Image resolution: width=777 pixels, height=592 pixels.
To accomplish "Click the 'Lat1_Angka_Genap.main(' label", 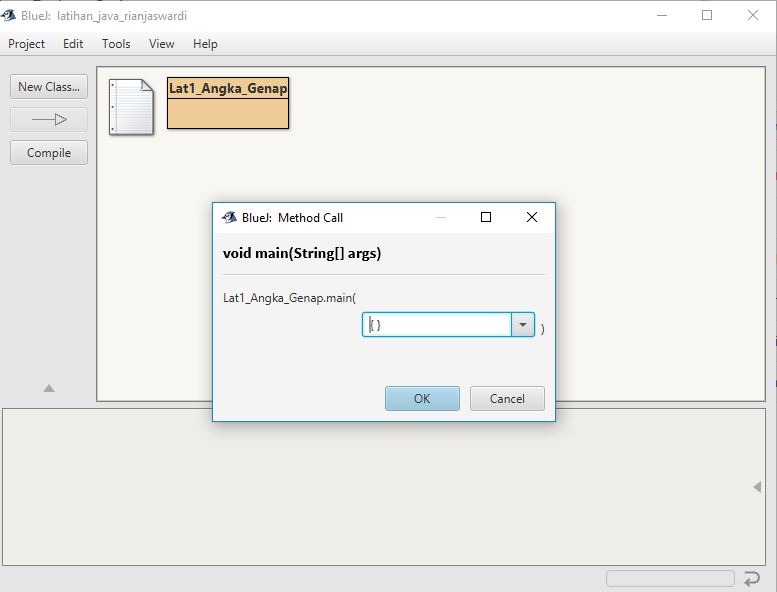I will (289, 298).
